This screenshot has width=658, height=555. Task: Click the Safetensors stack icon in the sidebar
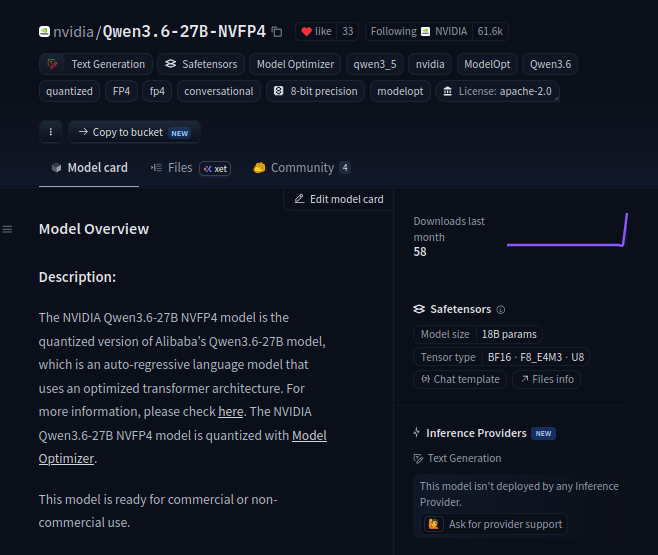pos(419,309)
